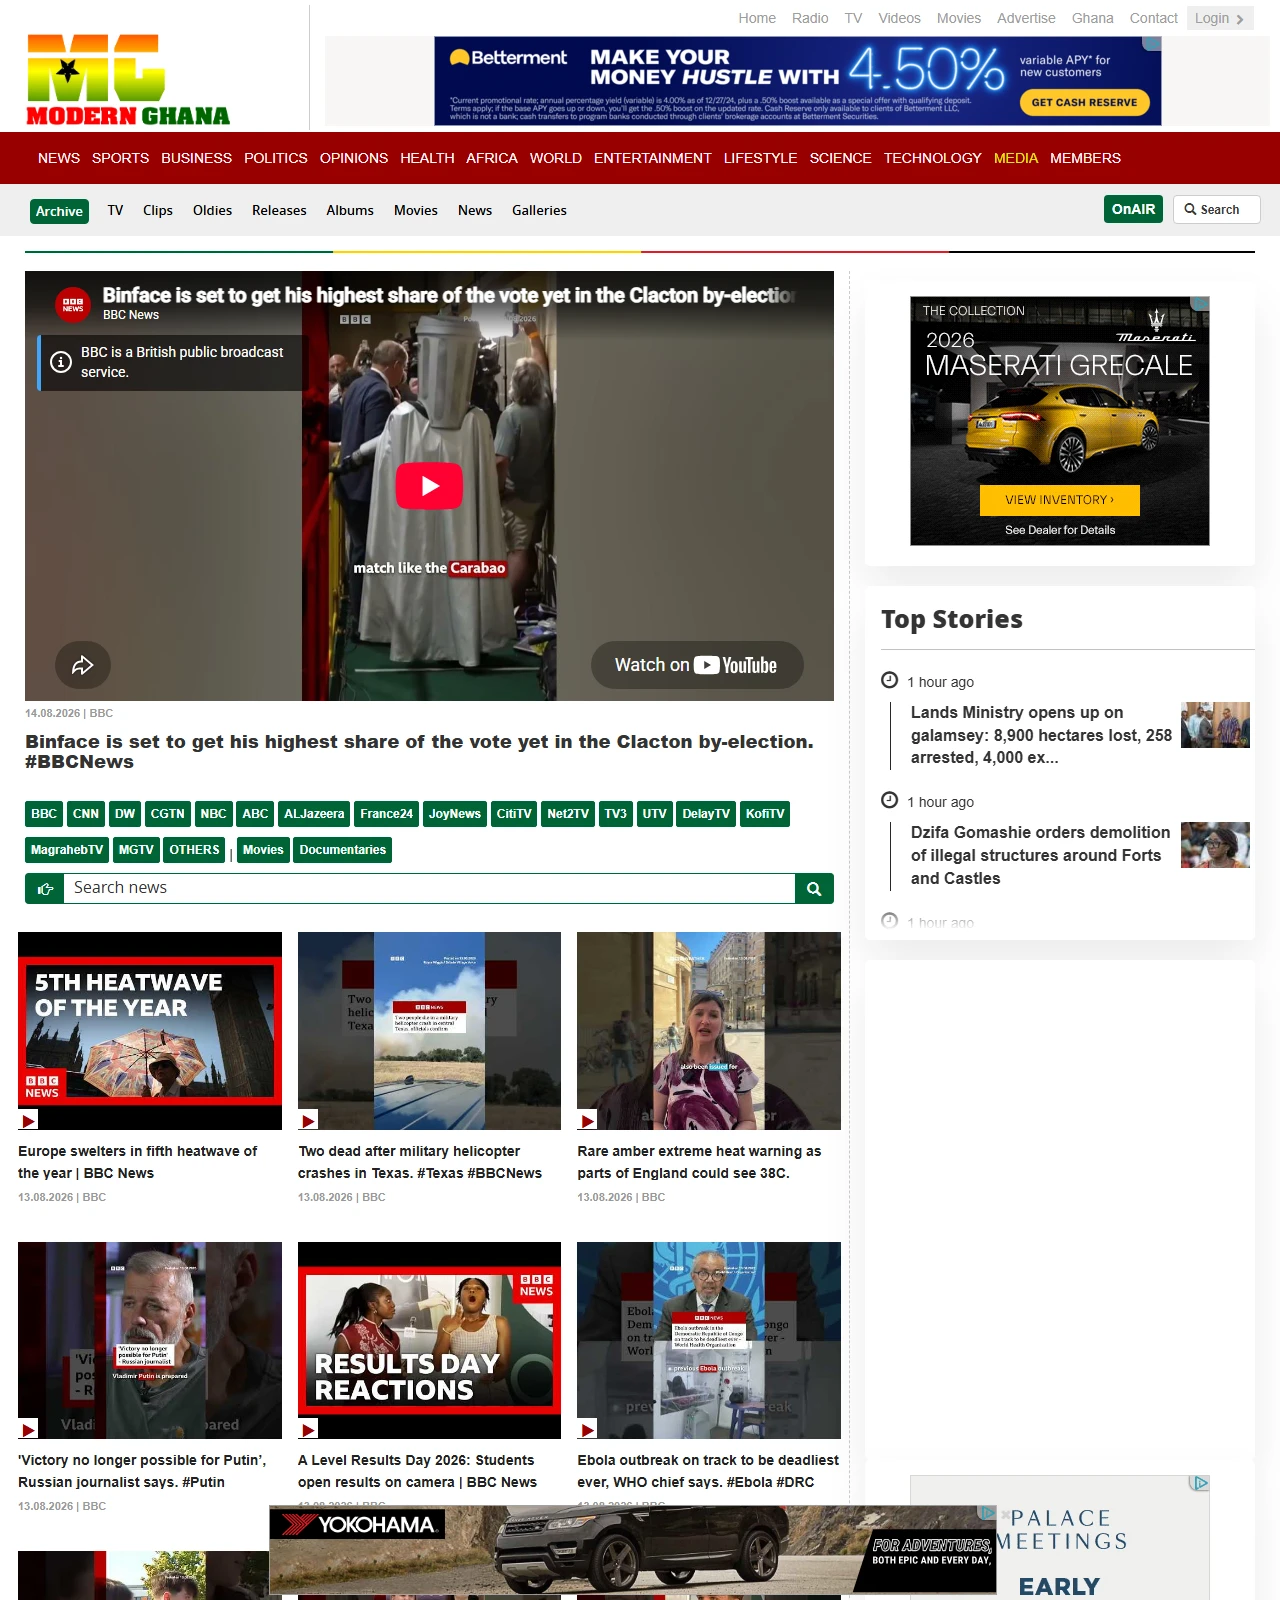Open the Binface Clacton by-election headline

[420, 751]
